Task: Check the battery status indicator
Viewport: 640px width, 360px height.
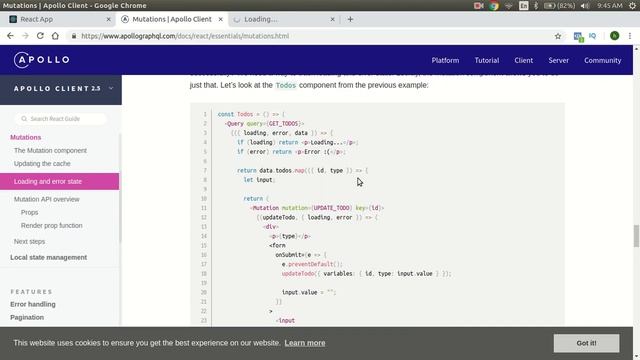Action: pyautogui.click(x=560, y=6)
